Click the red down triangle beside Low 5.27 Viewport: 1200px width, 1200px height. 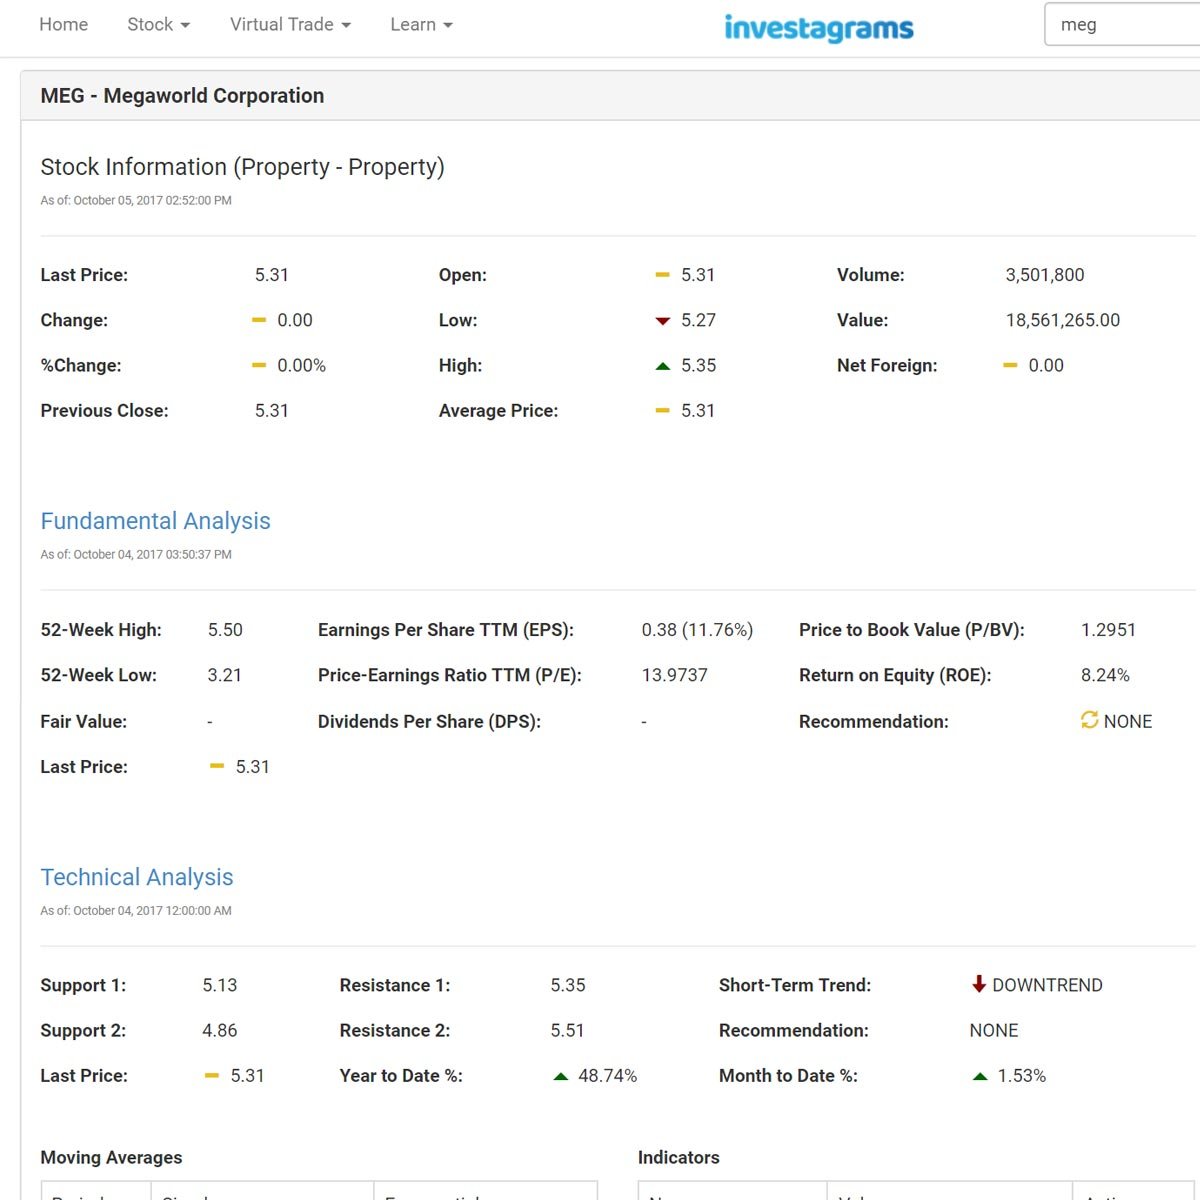pyautogui.click(x=662, y=321)
